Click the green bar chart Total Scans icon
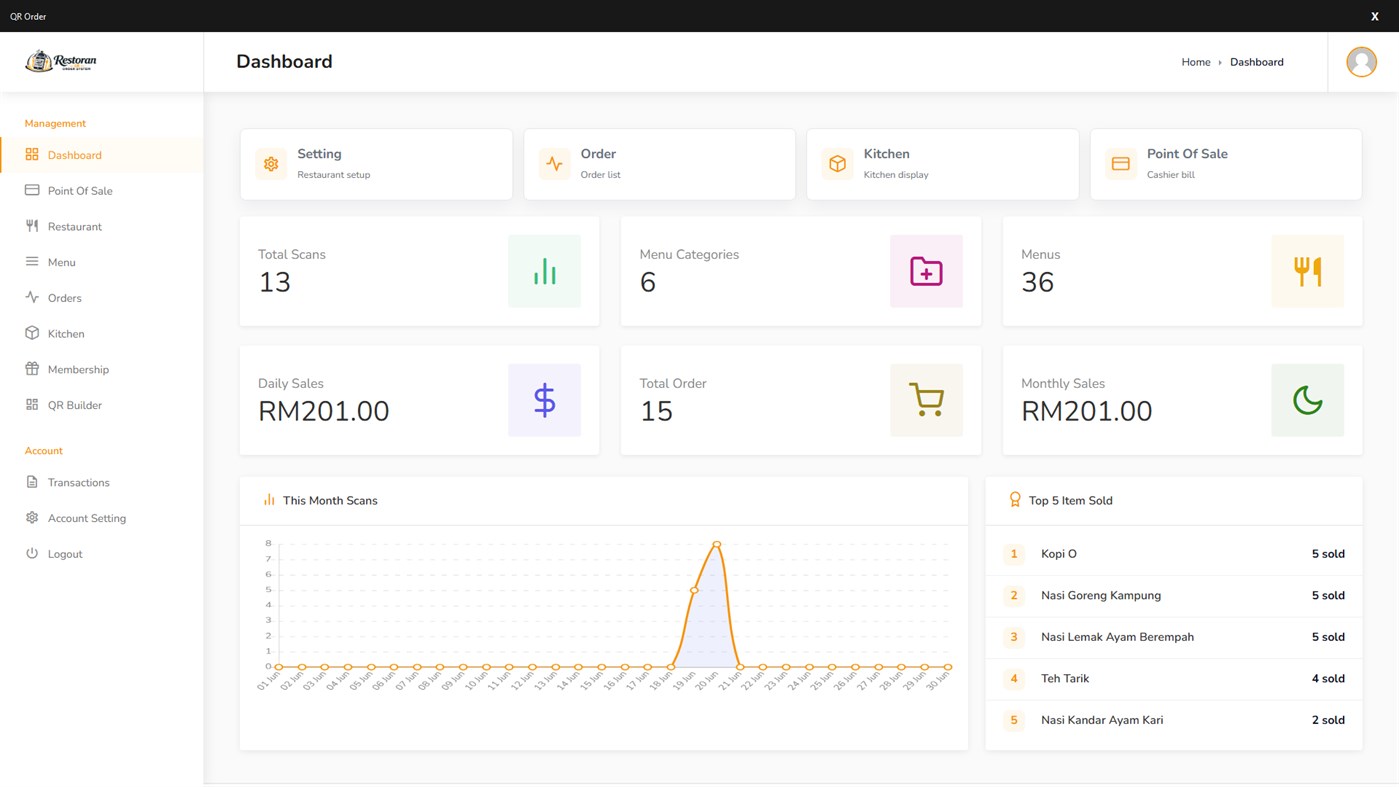Screen dimensions: 1399x787 coord(544,271)
